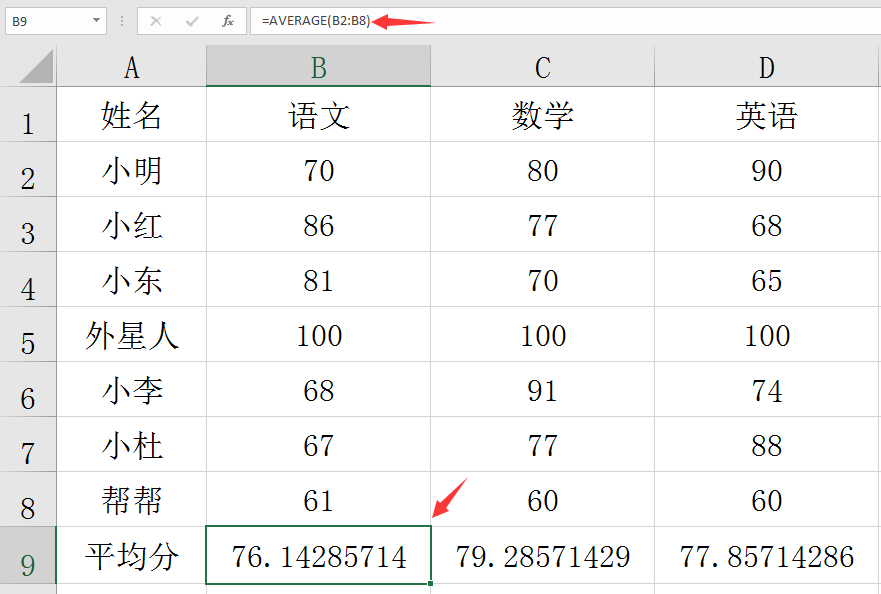Click 小明's 语文 score 70
Screen dimensions: 881x594
tap(319, 169)
